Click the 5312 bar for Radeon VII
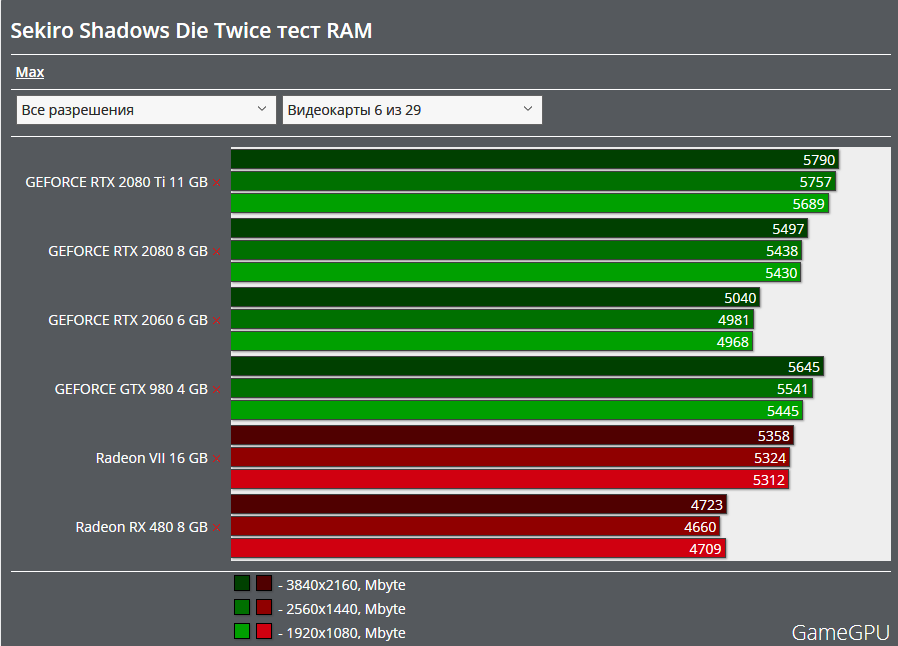 [510, 479]
